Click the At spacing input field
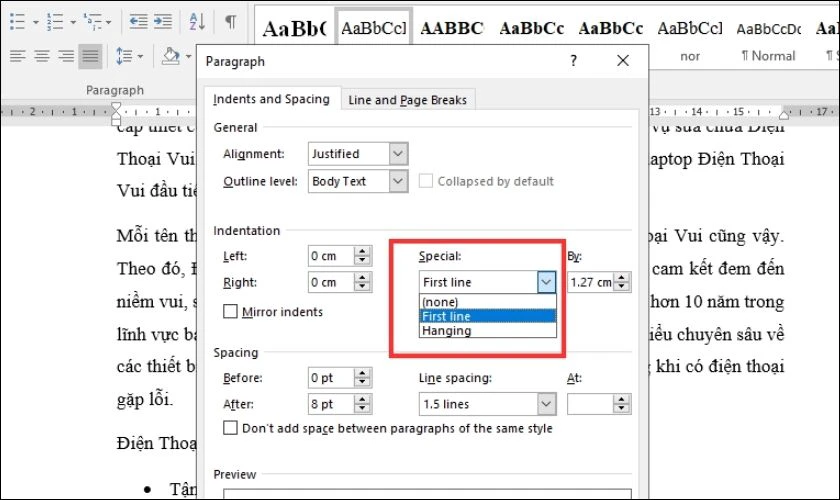The height and width of the screenshot is (500, 840). click(x=590, y=404)
